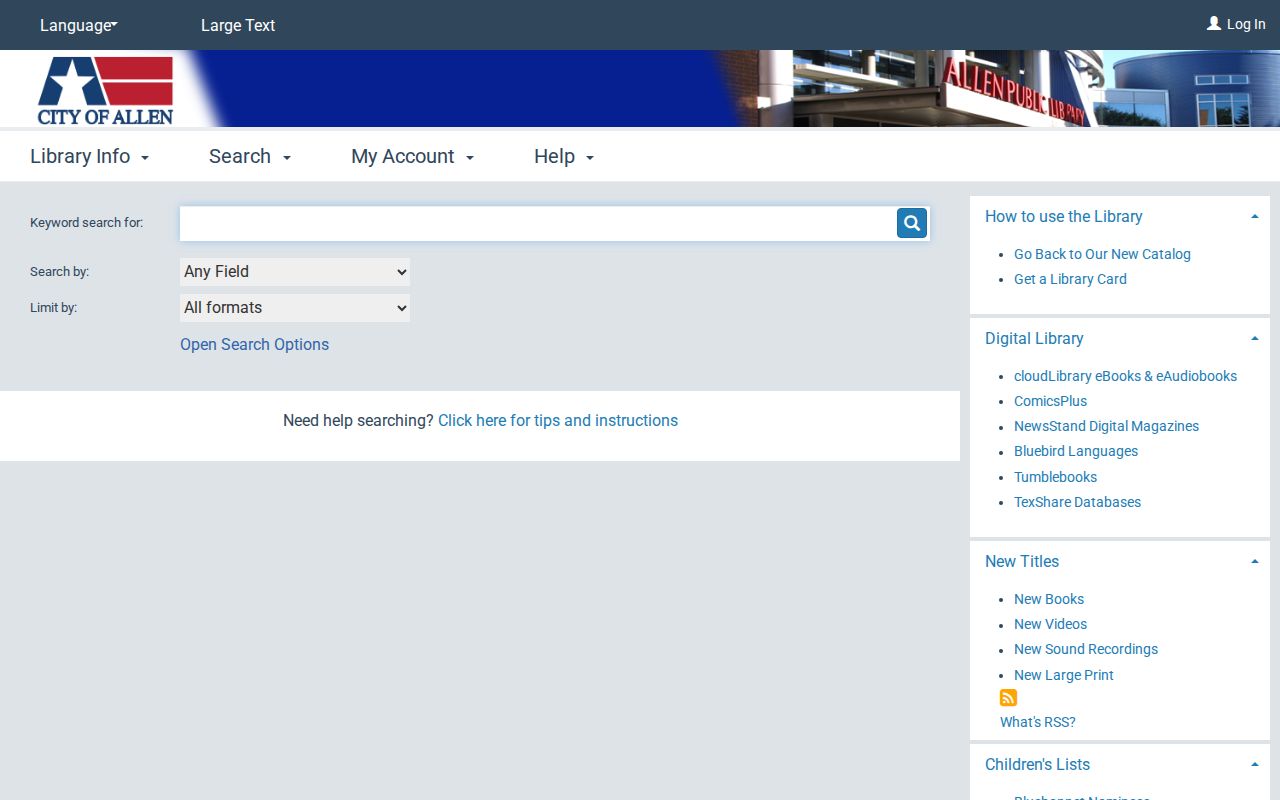Open ComicsPlus link
The height and width of the screenshot is (800, 1280).
point(1050,401)
